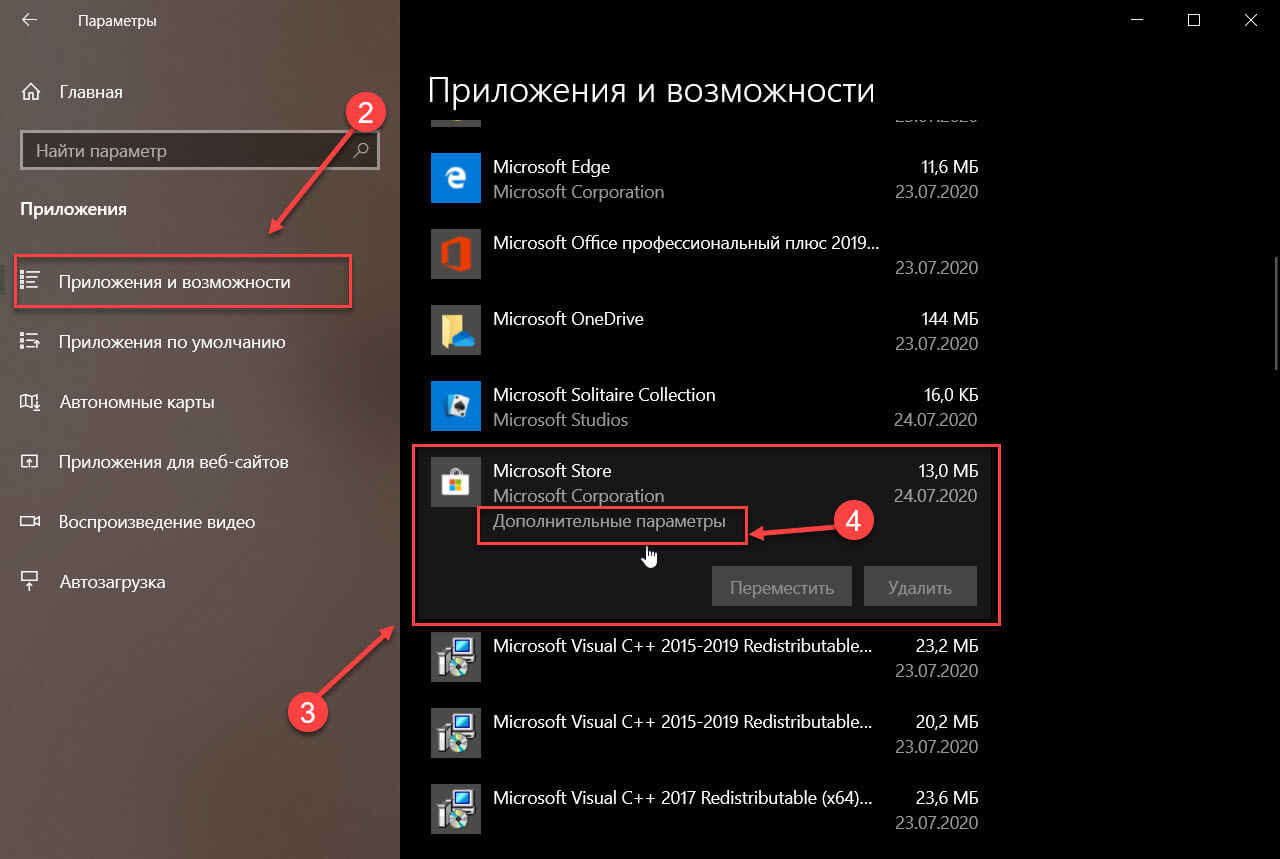This screenshot has width=1280, height=859.
Task: Click the Автономные карты map icon
Action: point(30,402)
